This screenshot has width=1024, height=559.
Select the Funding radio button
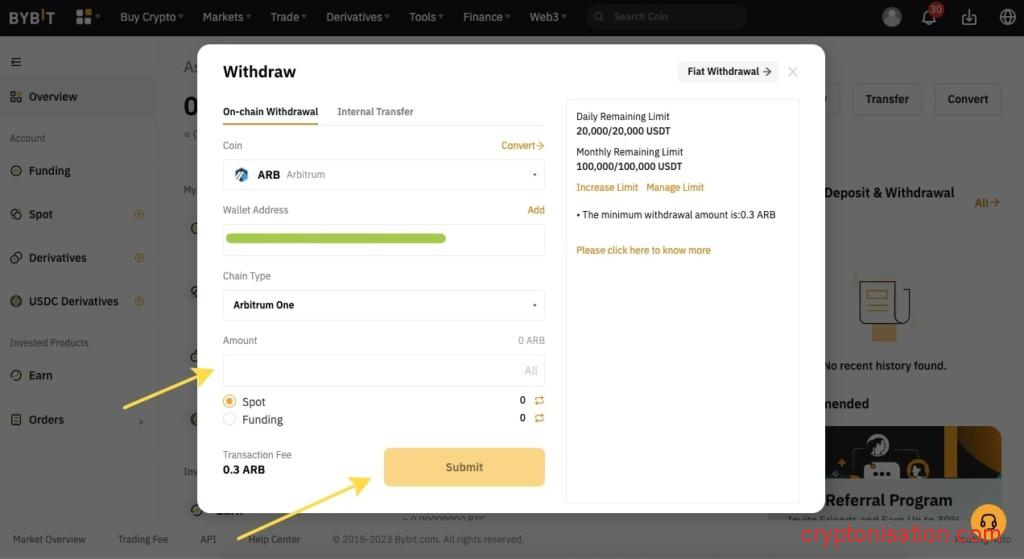[x=230, y=419]
